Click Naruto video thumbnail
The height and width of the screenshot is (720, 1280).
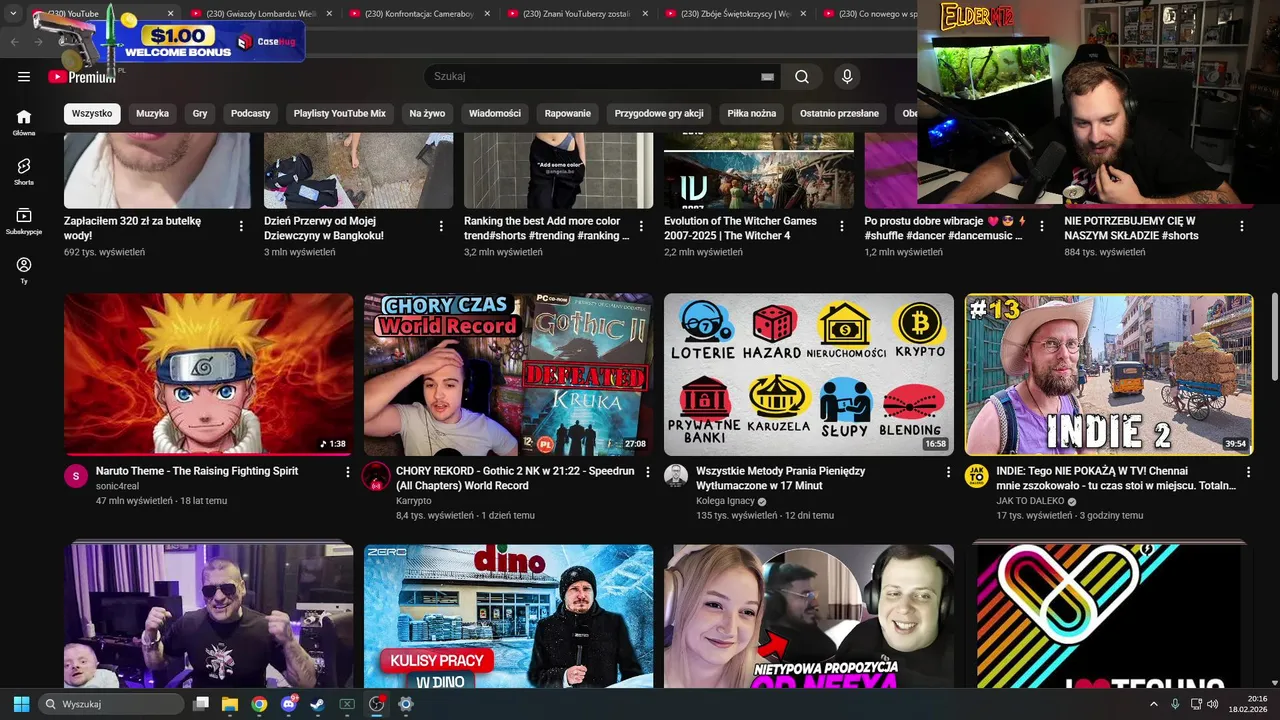pyautogui.click(x=208, y=374)
